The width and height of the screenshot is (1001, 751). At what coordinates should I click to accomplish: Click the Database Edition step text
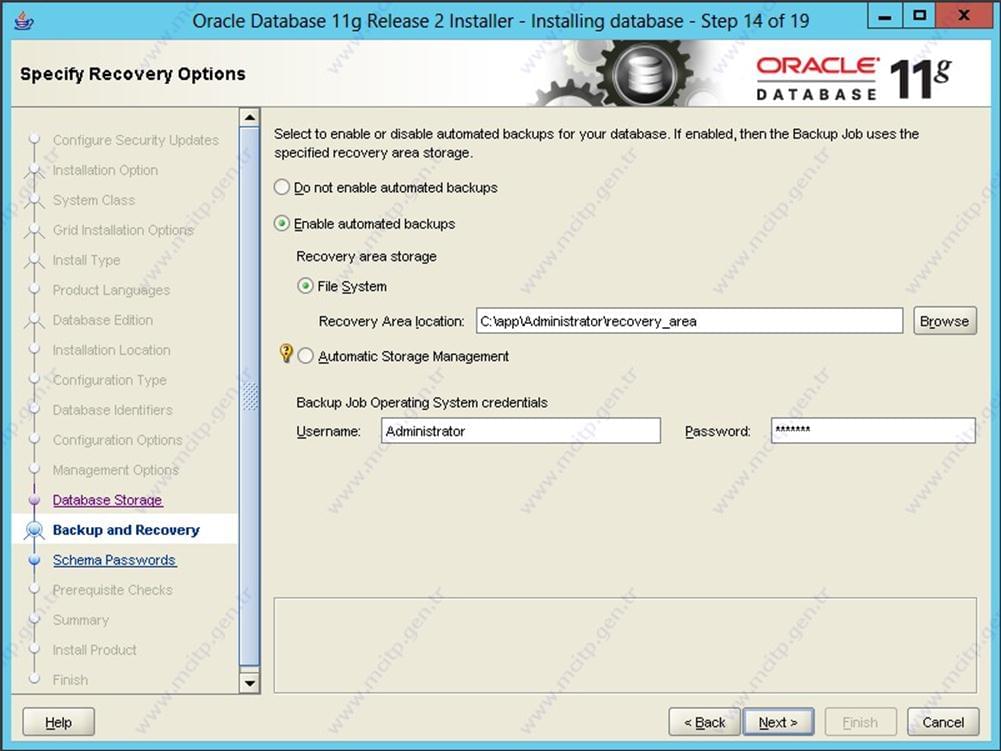(x=102, y=320)
